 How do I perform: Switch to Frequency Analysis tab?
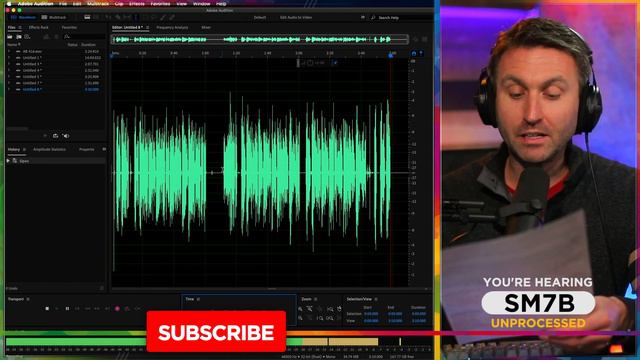[172, 27]
